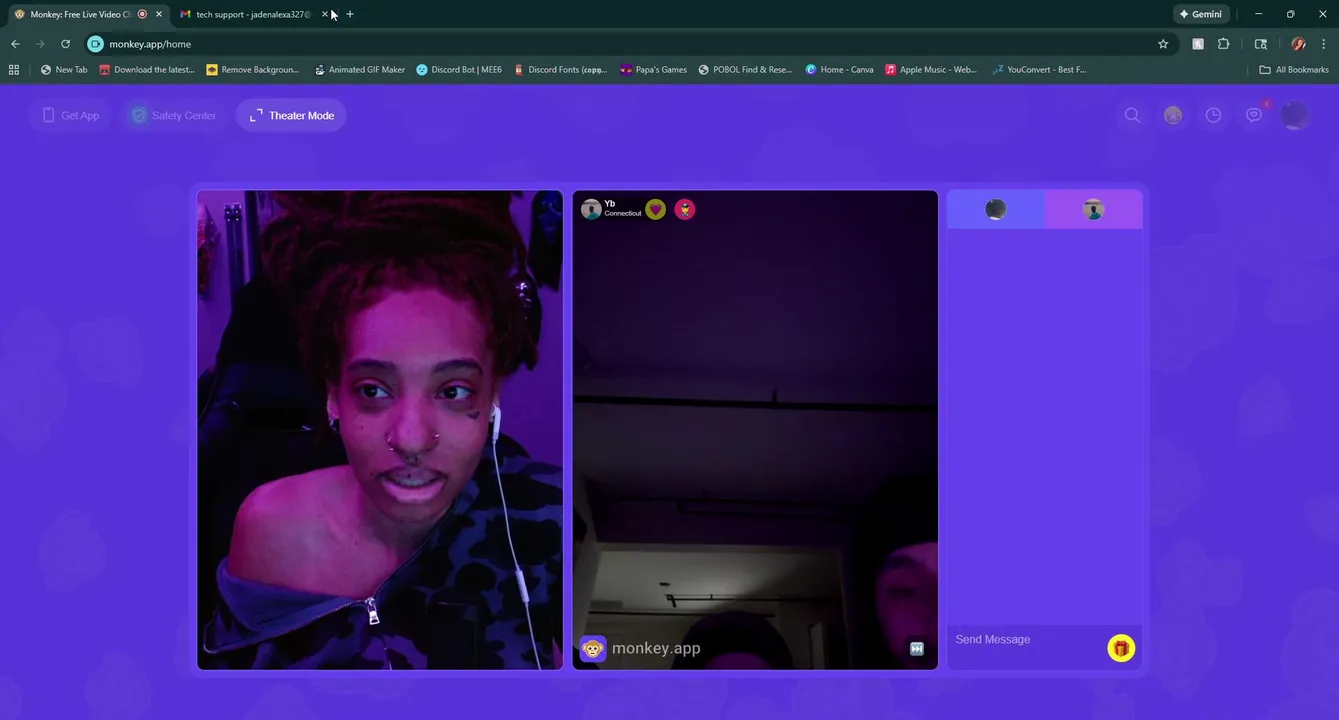The height and width of the screenshot is (720, 1339).
Task: Close the Monkey browser tab
Action: [x=159, y=14]
